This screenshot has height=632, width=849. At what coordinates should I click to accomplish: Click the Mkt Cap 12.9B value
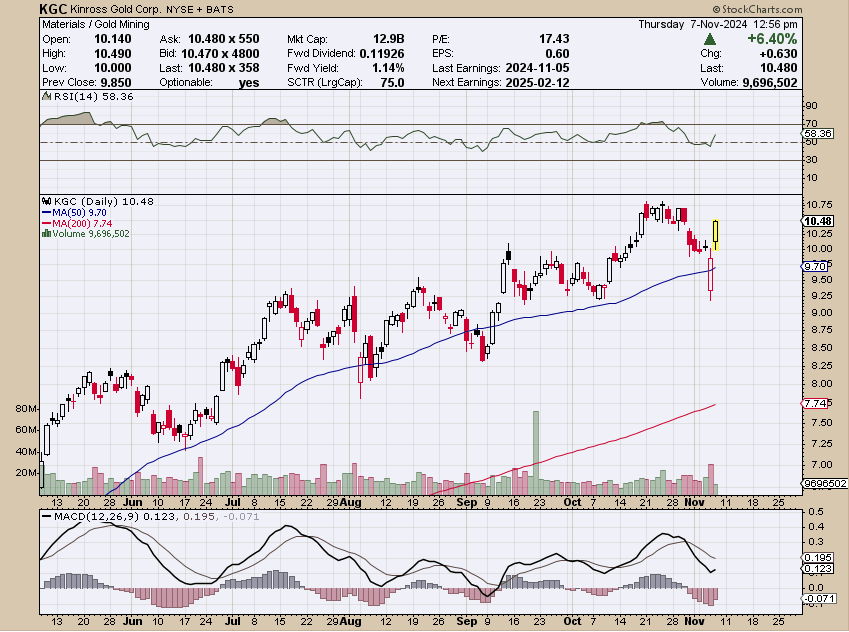[388, 39]
